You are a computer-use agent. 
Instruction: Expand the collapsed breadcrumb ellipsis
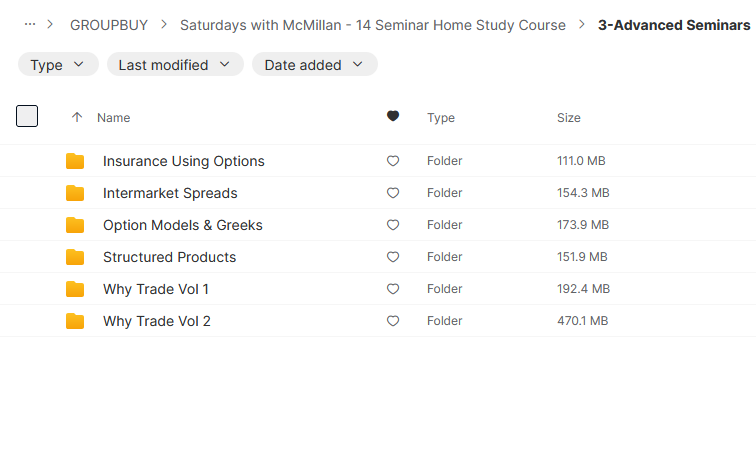point(30,24)
